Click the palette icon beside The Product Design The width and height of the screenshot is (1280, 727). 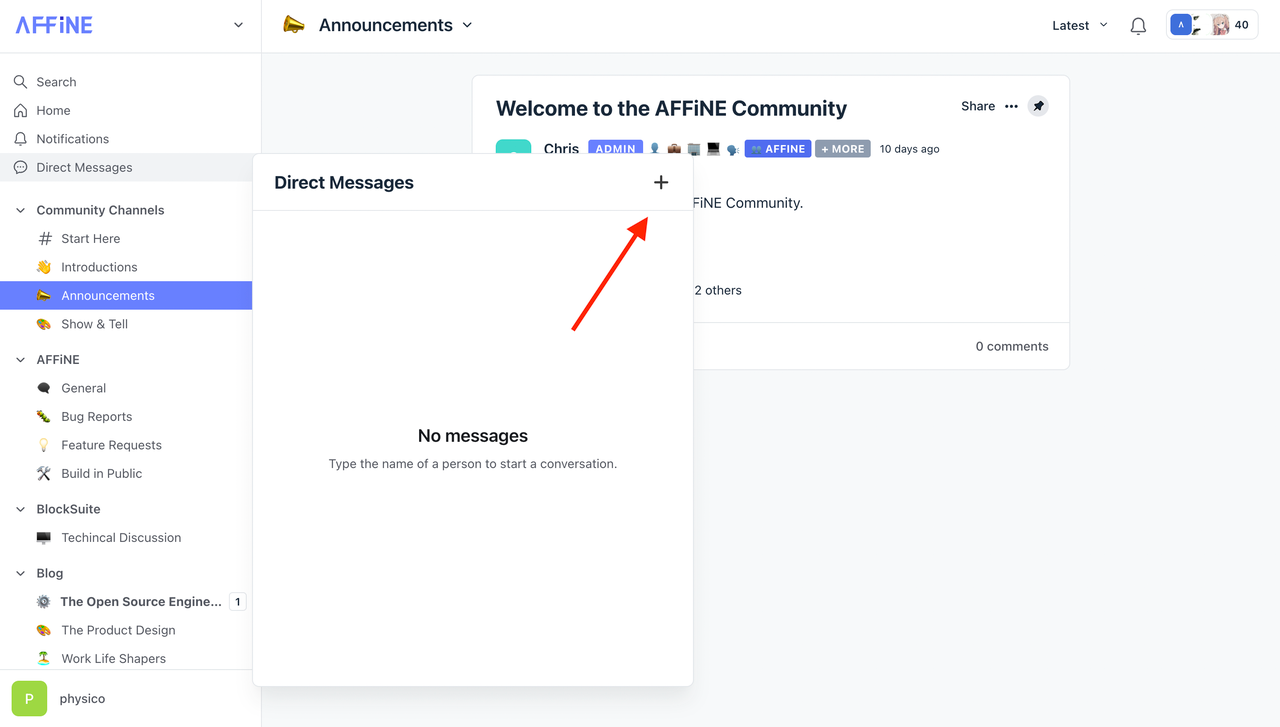pos(44,630)
